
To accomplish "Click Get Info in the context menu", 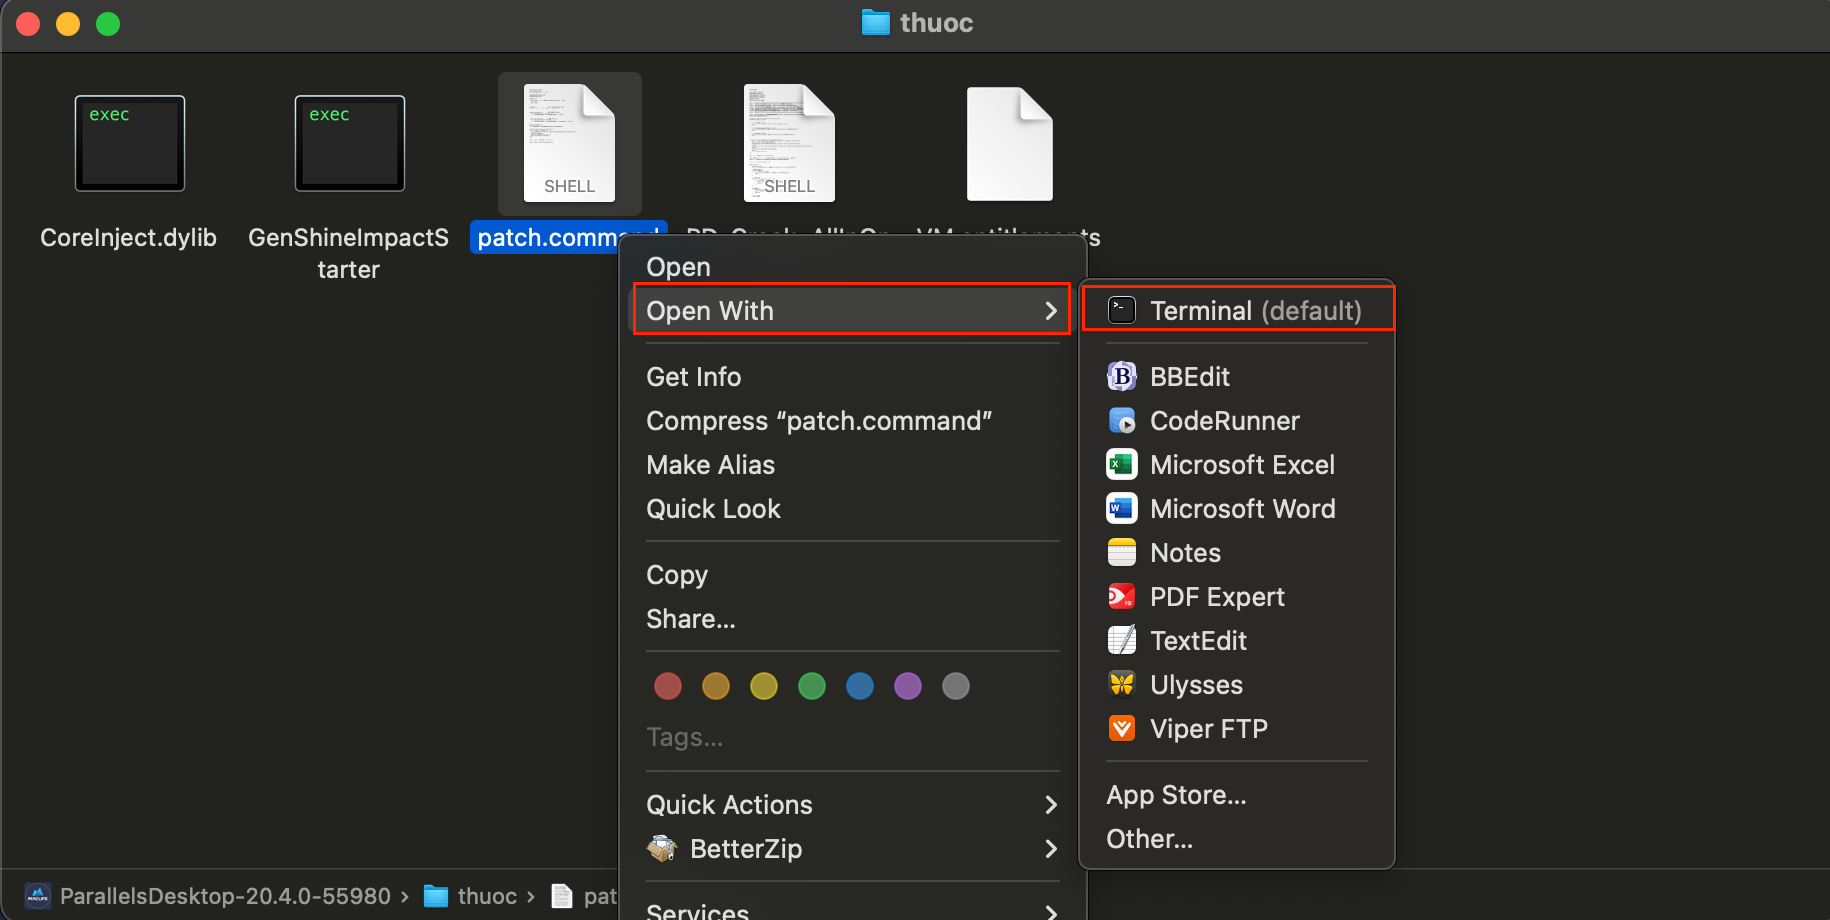I will point(693,377).
